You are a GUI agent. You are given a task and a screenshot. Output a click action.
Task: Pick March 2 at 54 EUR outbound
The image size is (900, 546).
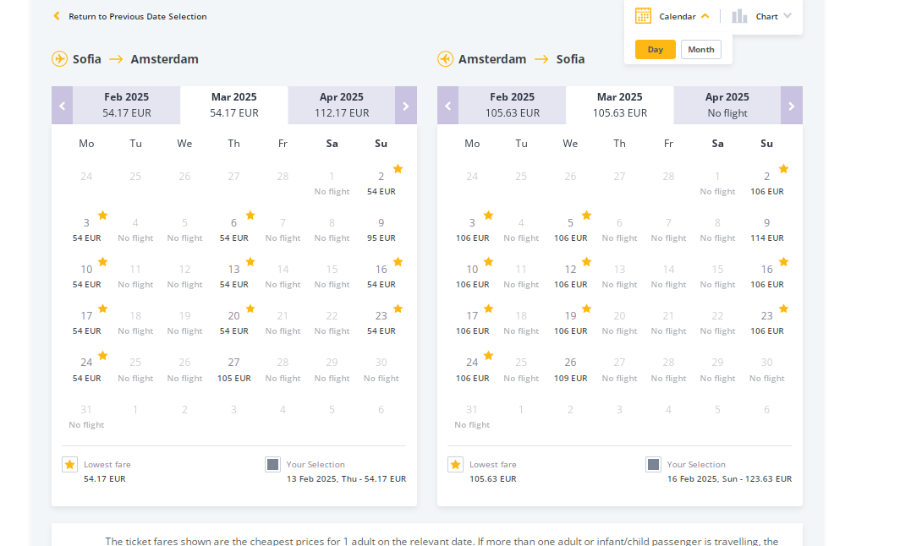(381, 183)
